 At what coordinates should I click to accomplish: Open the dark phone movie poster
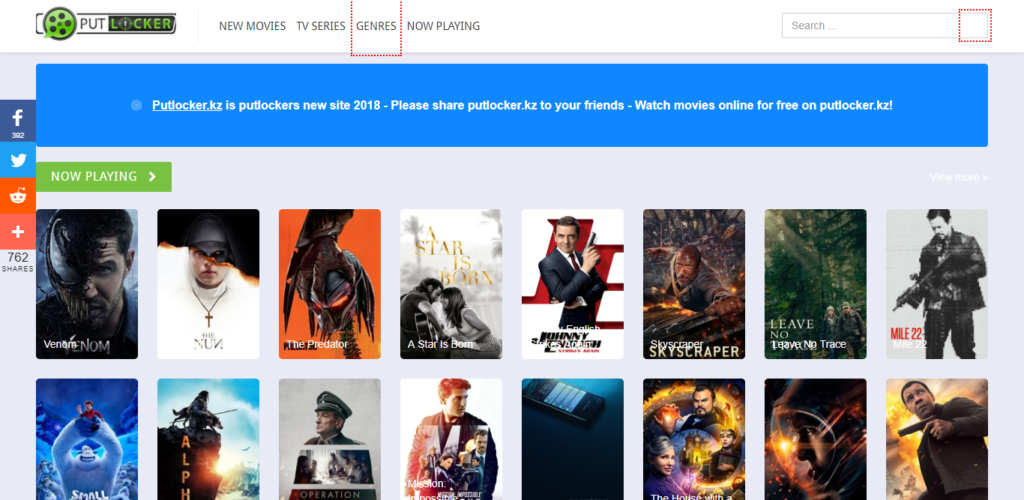573,439
